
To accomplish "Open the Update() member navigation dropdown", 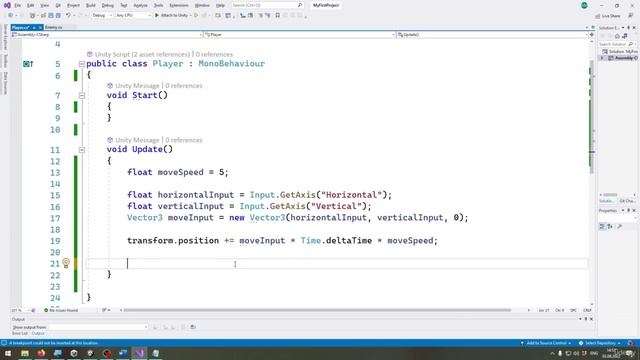I will coord(492,35).
